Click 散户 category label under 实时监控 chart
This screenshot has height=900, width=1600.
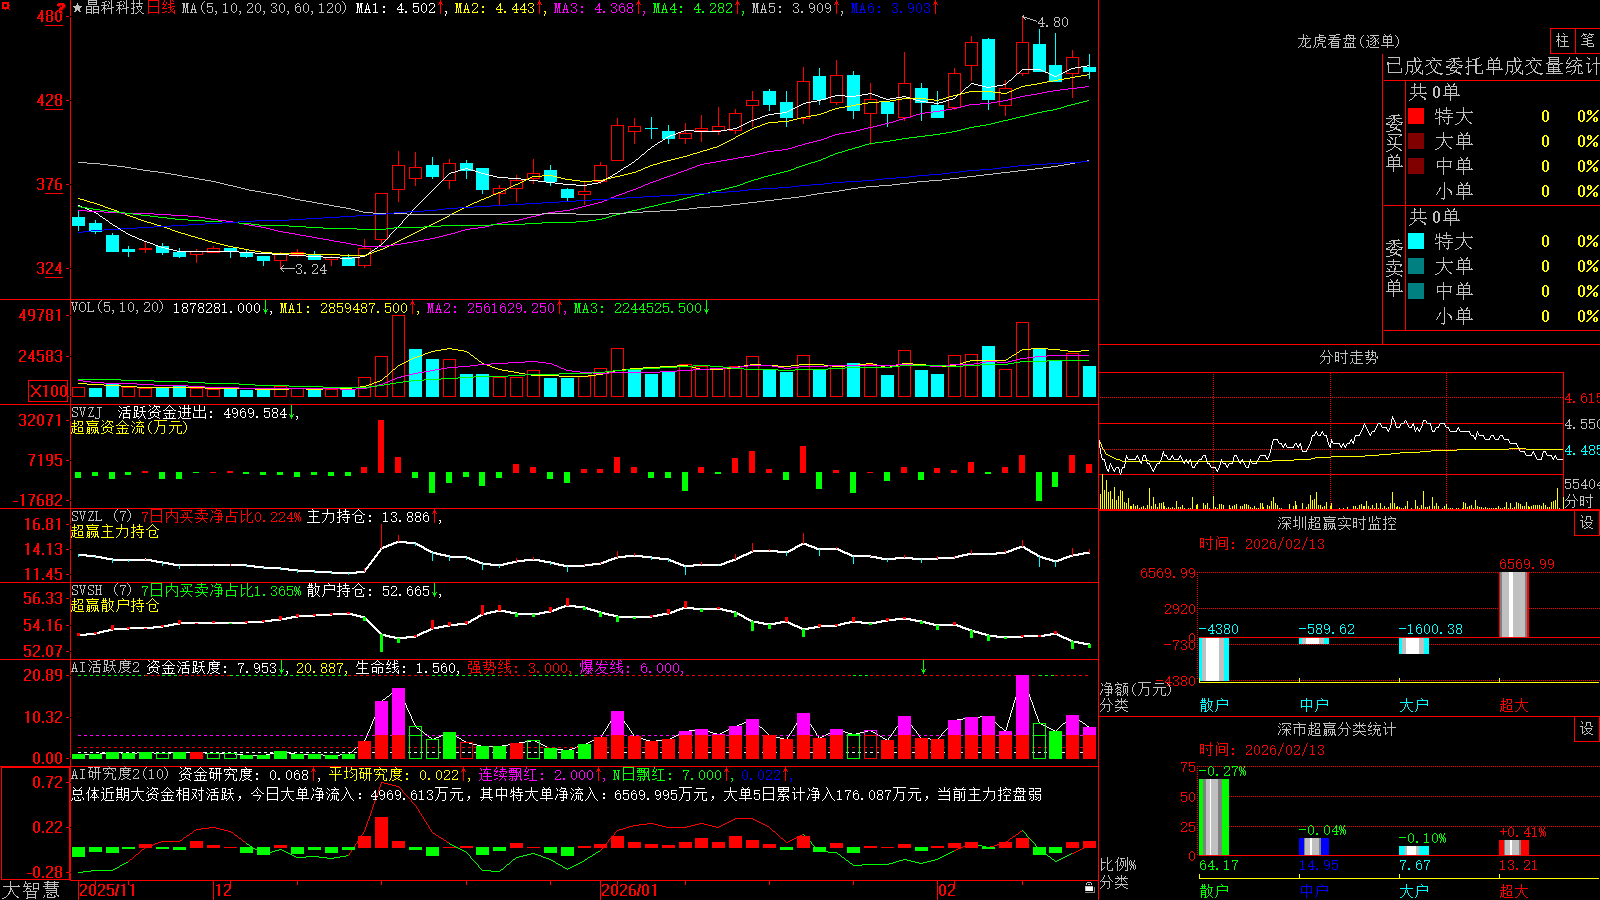pyautogui.click(x=1214, y=705)
